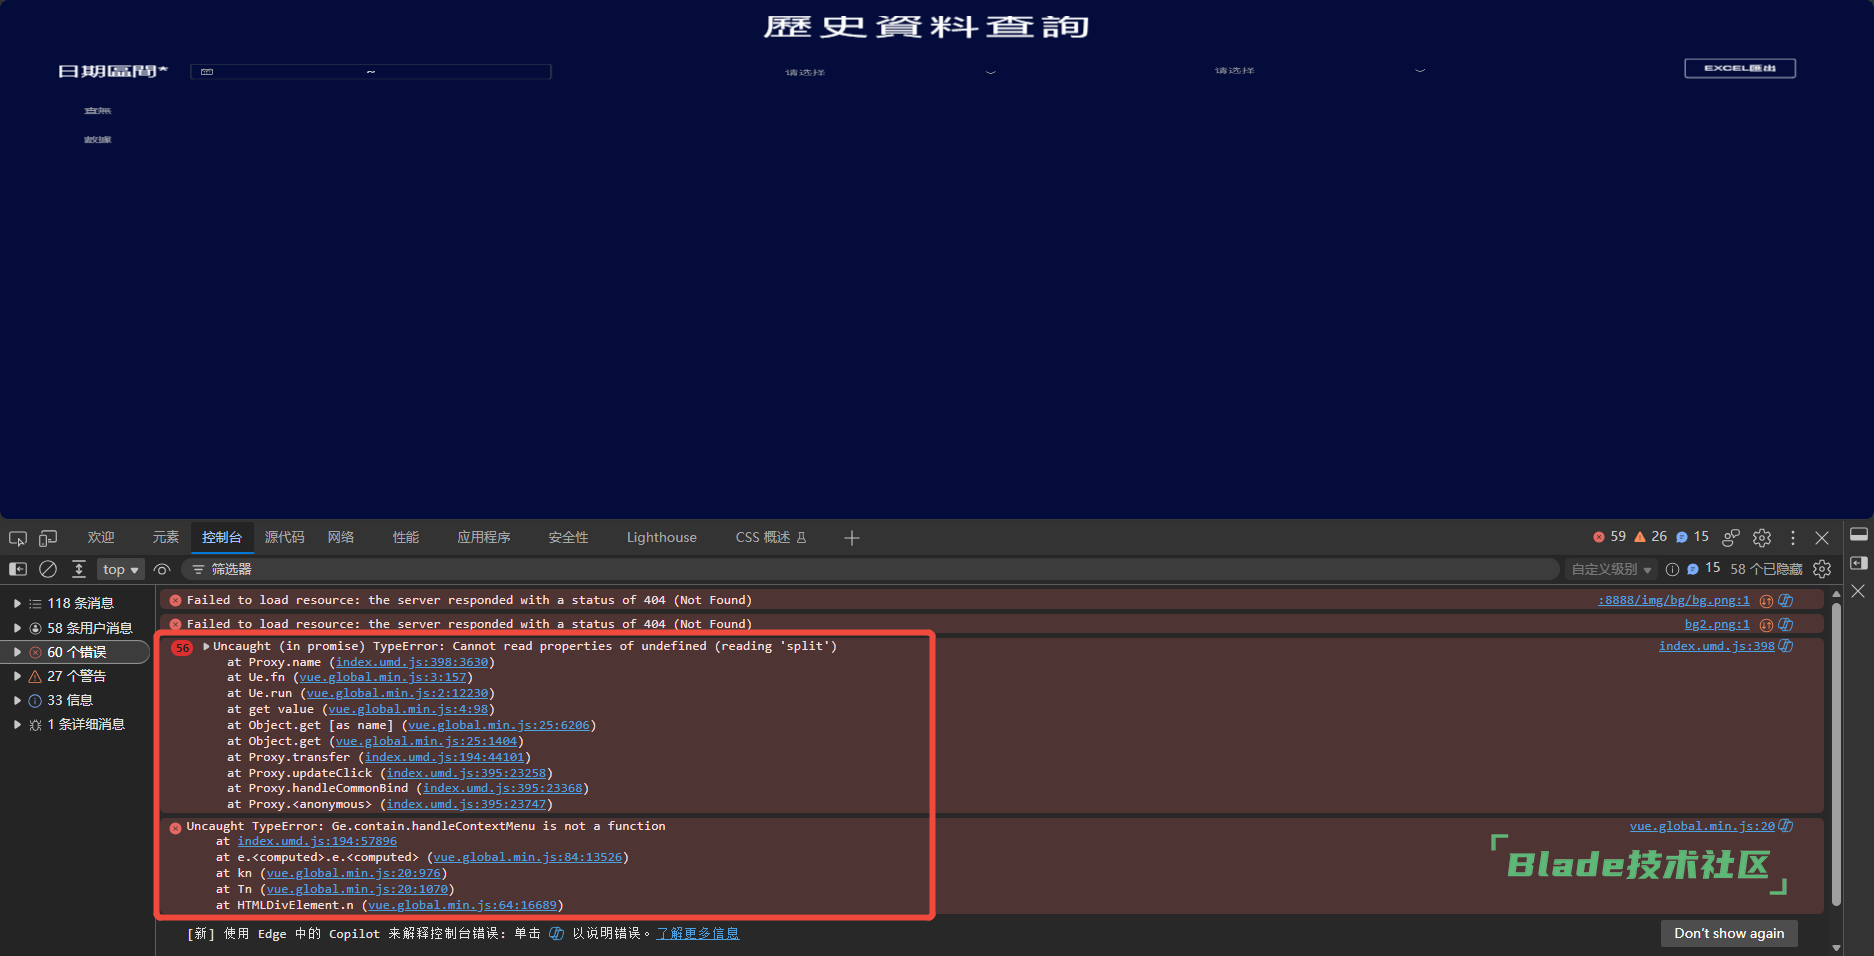Click the inspect element picker icon
The width and height of the screenshot is (1874, 956).
(x=18, y=538)
